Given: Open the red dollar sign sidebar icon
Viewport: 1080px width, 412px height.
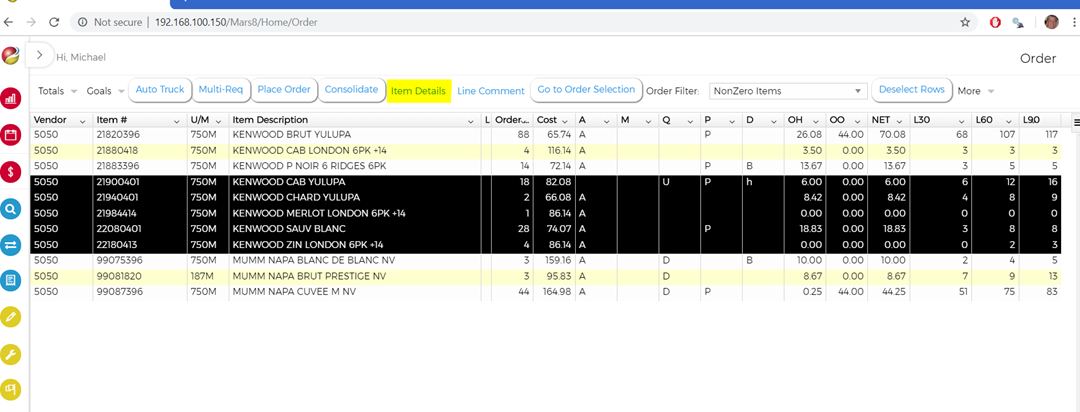Looking at the screenshot, I should pos(11,172).
